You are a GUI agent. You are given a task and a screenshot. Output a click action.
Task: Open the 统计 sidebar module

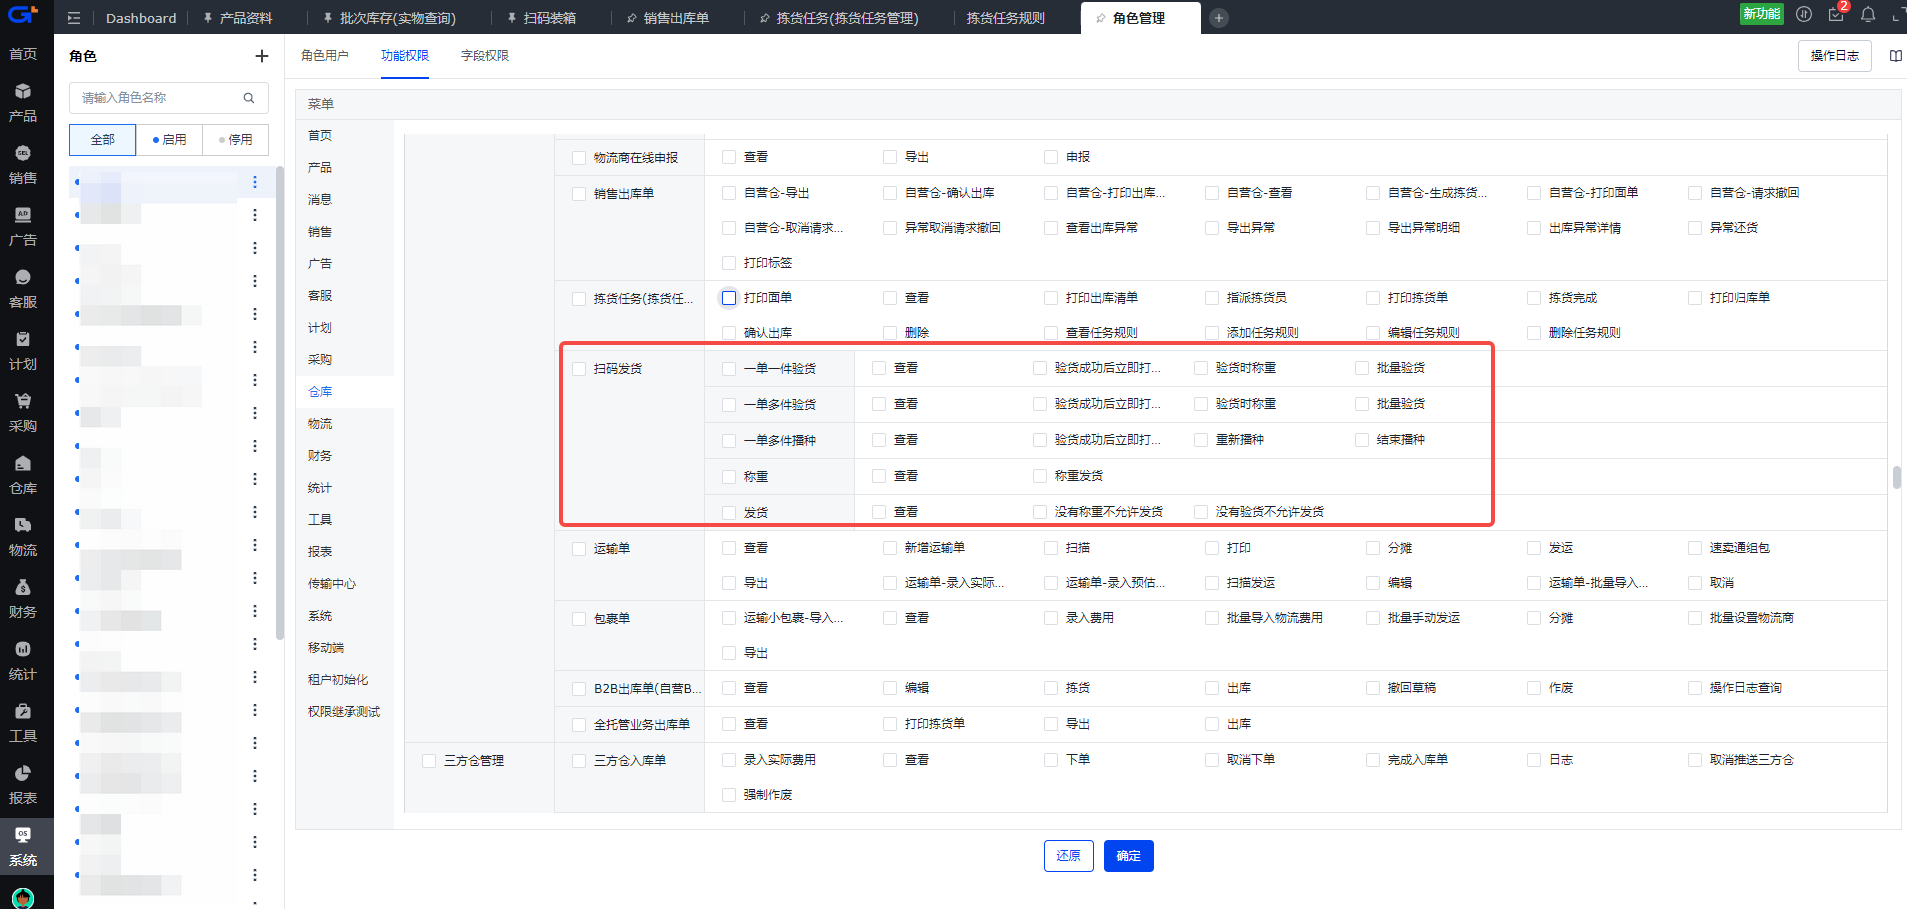[x=23, y=661]
